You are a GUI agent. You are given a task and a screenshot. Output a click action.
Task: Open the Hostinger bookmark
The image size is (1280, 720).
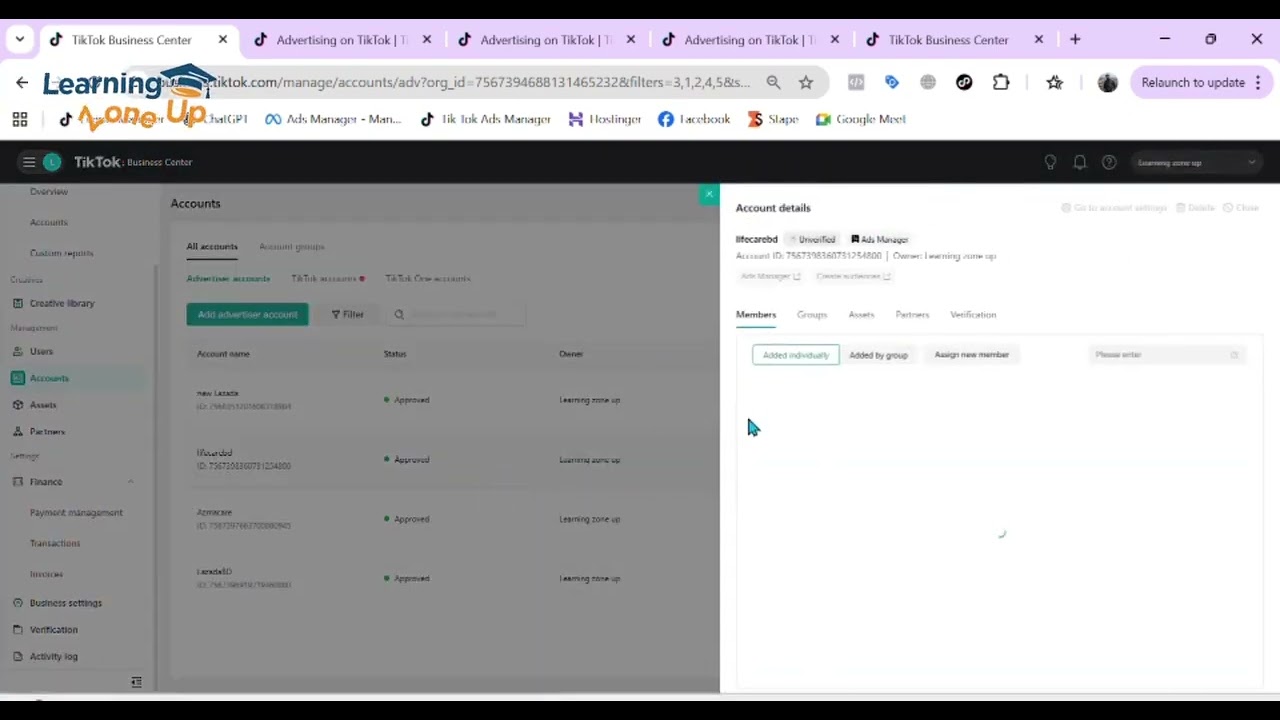click(x=604, y=119)
